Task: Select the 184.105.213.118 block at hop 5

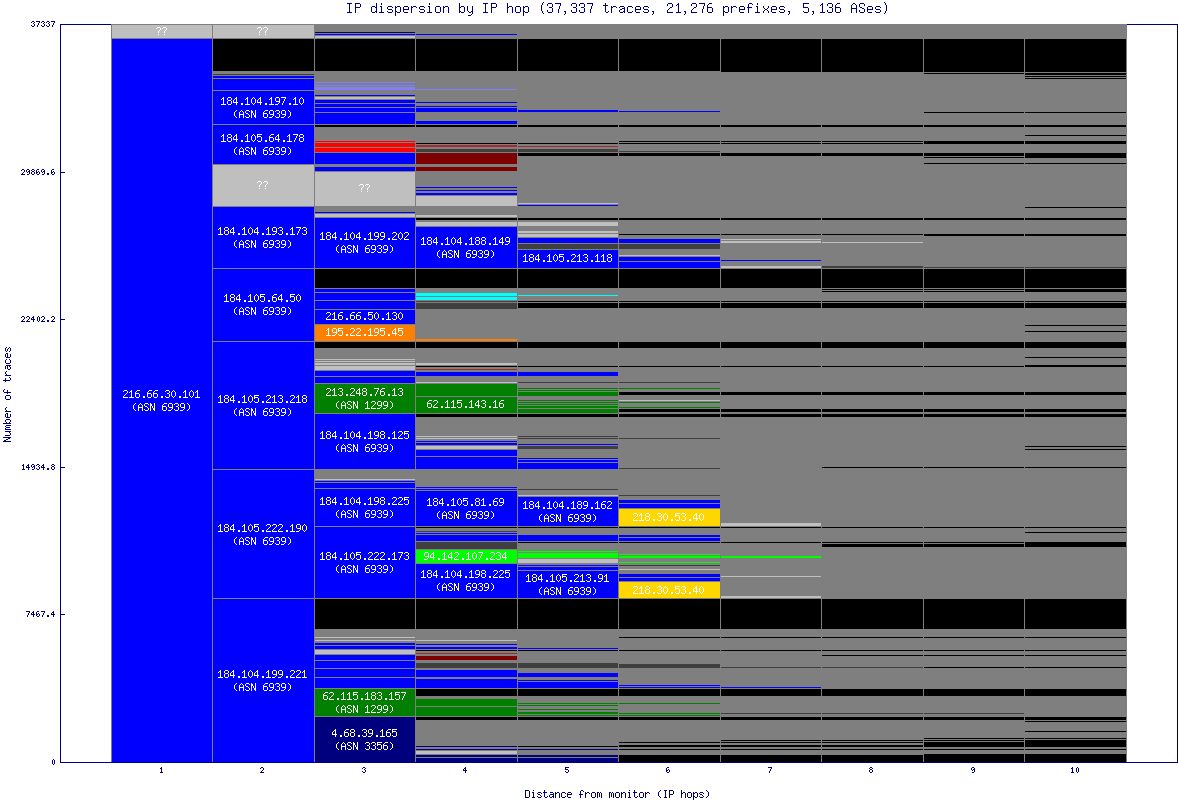Action: pos(569,259)
